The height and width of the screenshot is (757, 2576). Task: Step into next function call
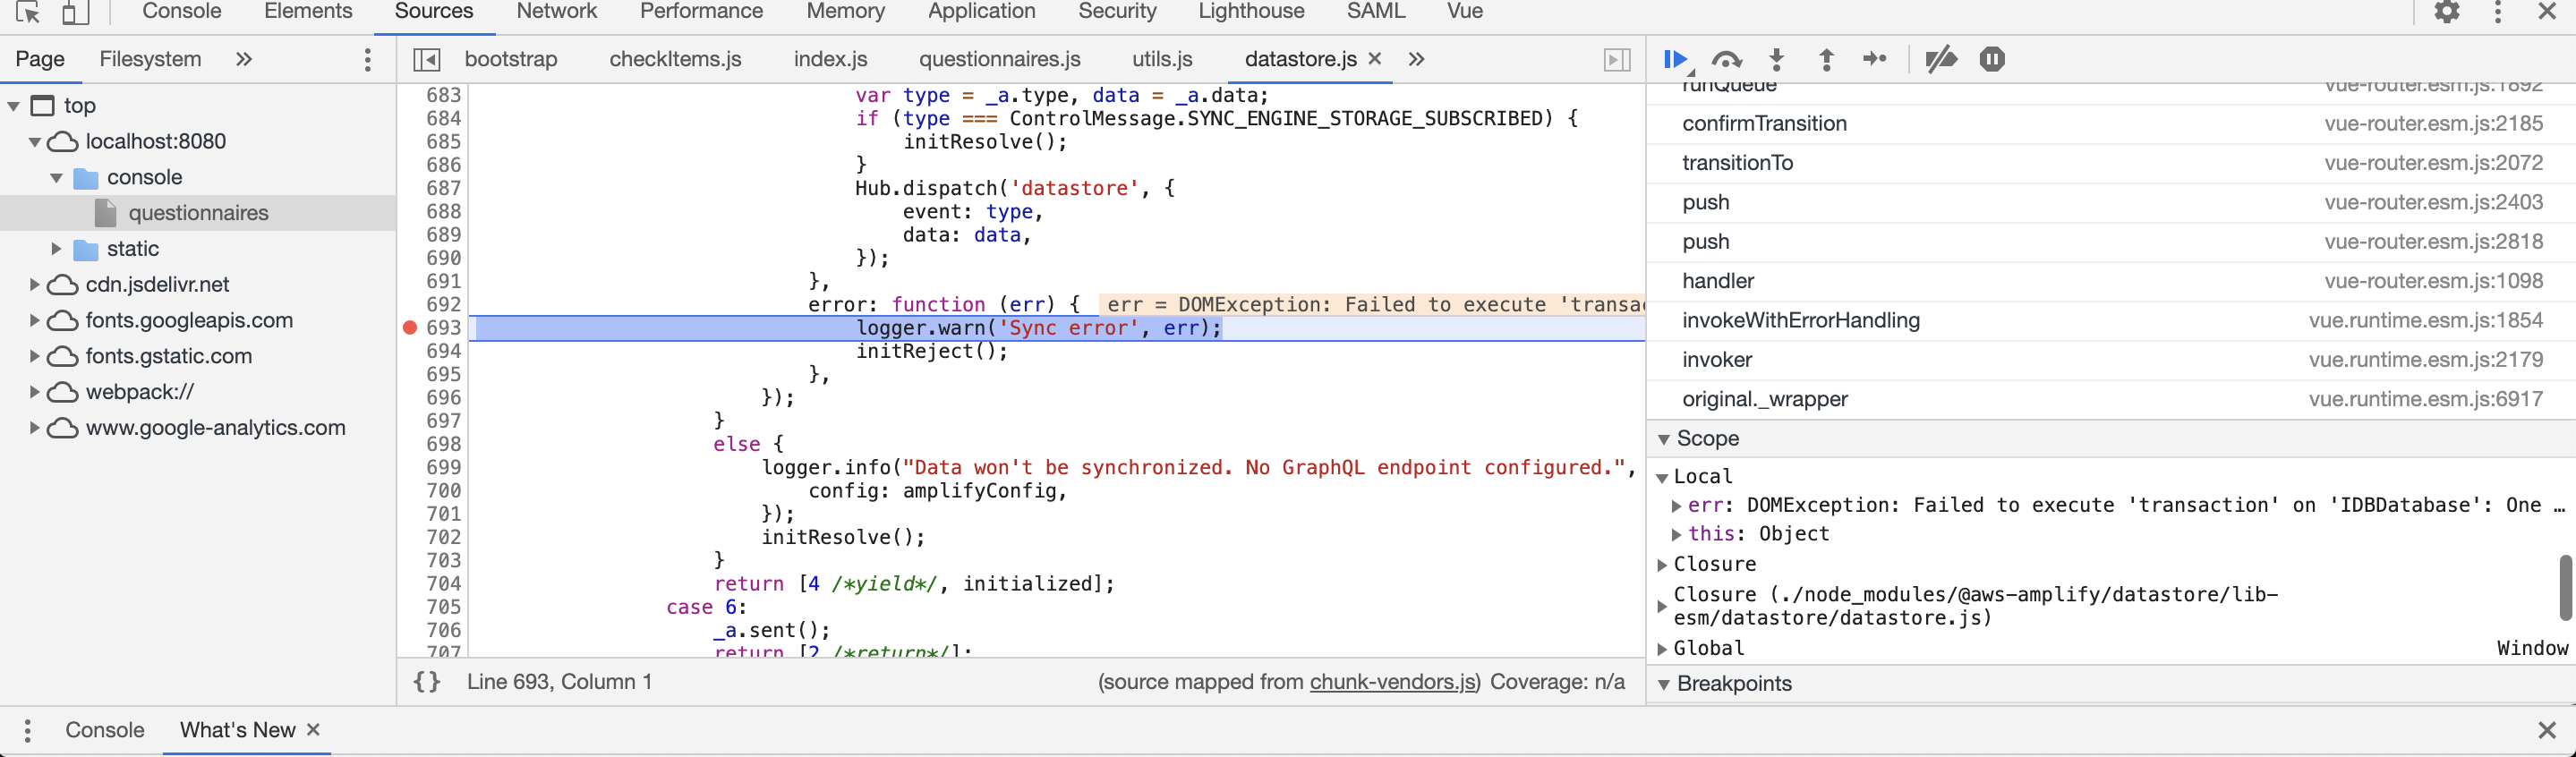point(1776,60)
